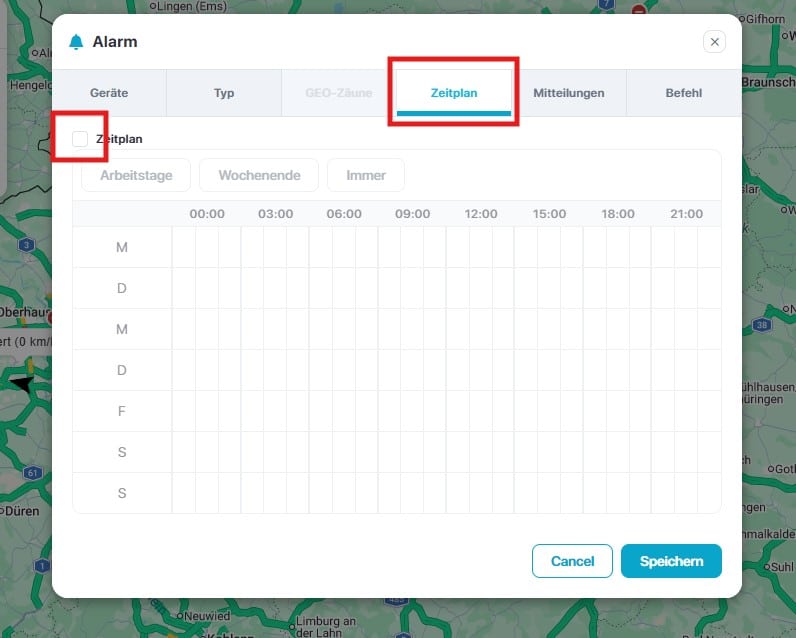Image resolution: width=796 pixels, height=638 pixels.
Task: Click the 18:00 time column header
Action: pyautogui.click(x=618, y=214)
